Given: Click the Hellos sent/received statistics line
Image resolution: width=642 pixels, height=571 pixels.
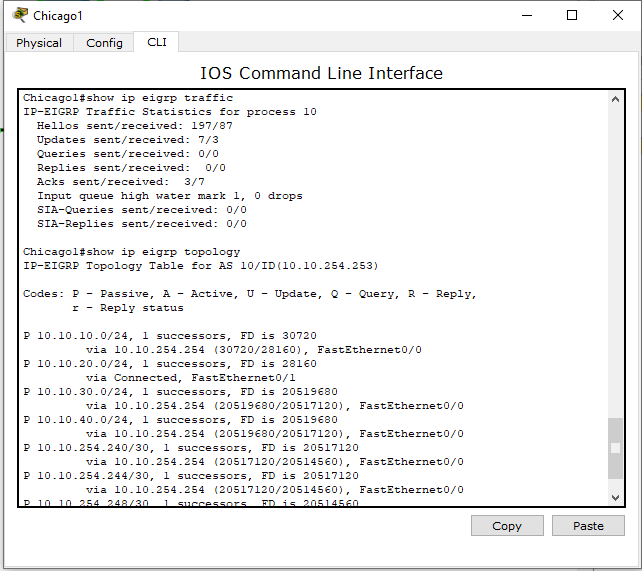Looking at the screenshot, I should coord(135,126).
